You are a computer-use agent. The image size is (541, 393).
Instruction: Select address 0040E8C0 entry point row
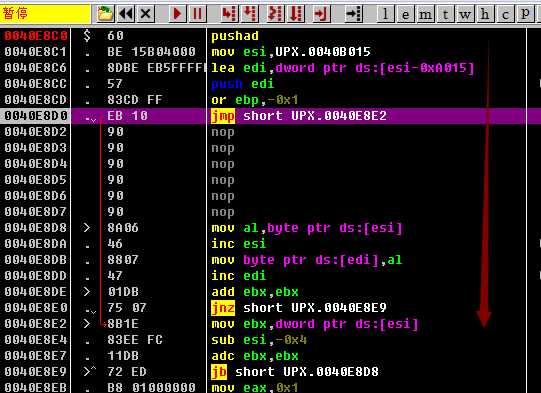[36, 36]
